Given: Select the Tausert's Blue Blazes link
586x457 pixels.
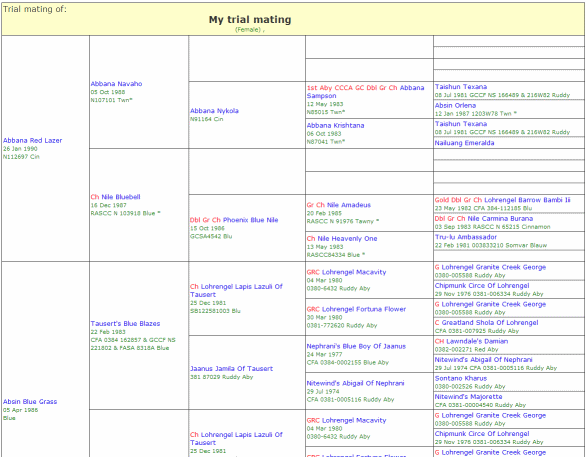Looking at the screenshot, I should click(x=125, y=324).
